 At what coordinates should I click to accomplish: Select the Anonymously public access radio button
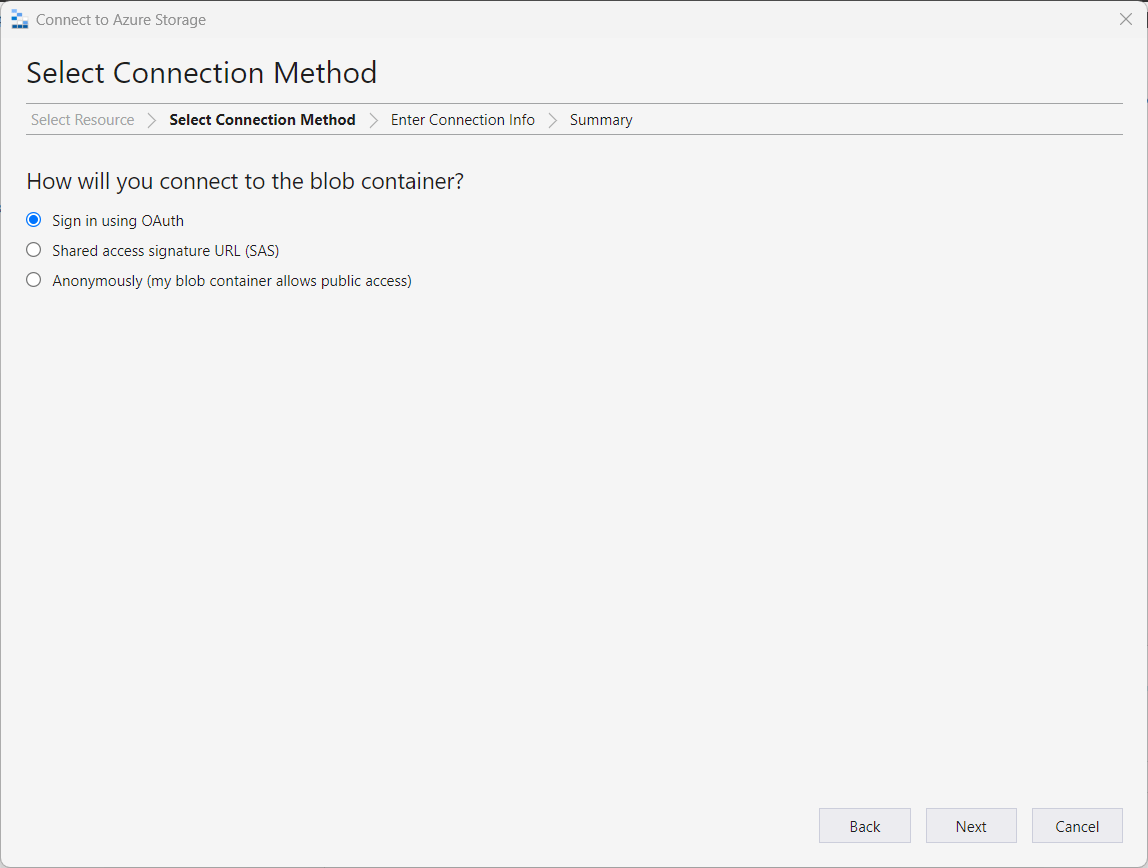(x=34, y=280)
